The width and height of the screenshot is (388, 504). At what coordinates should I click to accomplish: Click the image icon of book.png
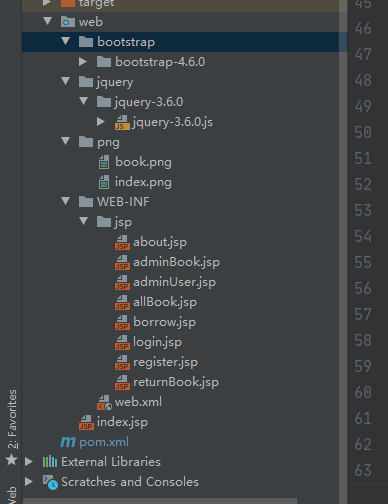point(104,162)
